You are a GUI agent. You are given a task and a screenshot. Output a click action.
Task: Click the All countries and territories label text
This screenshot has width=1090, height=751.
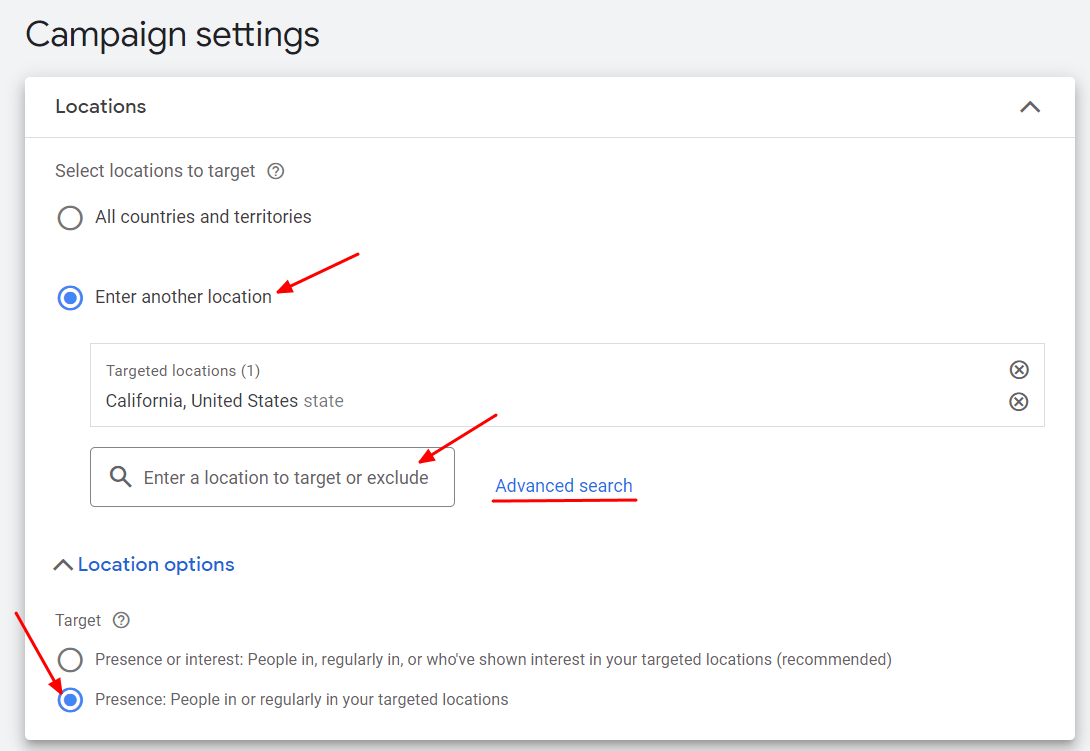coord(203,217)
